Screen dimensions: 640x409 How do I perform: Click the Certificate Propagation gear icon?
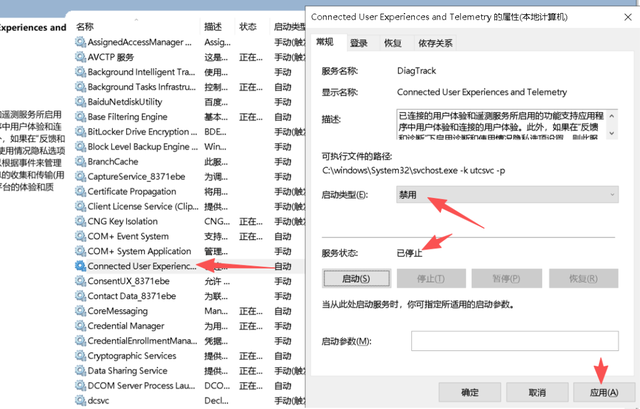click(80, 191)
